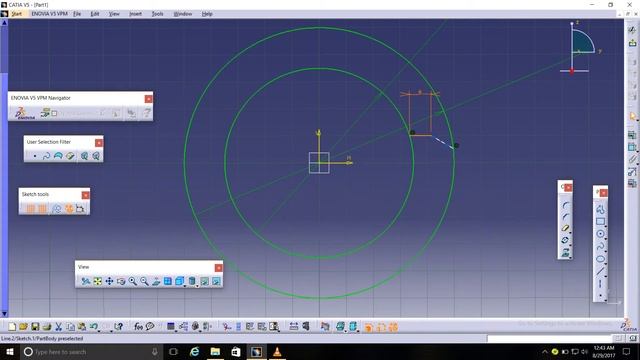The image size is (640, 360).
Task: Close the User Selection Filter toolbar
Action: tap(99, 143)
